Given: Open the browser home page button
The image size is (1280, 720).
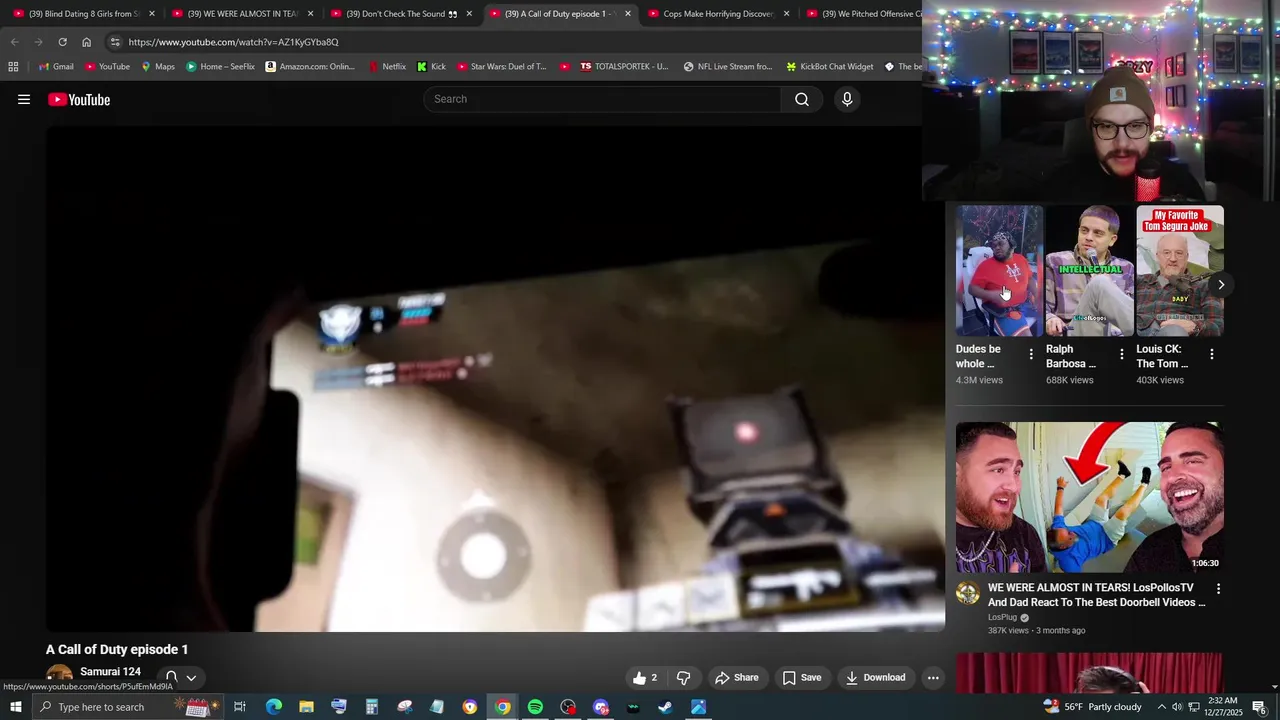Looking at the screenshot, I should [86, 42].
